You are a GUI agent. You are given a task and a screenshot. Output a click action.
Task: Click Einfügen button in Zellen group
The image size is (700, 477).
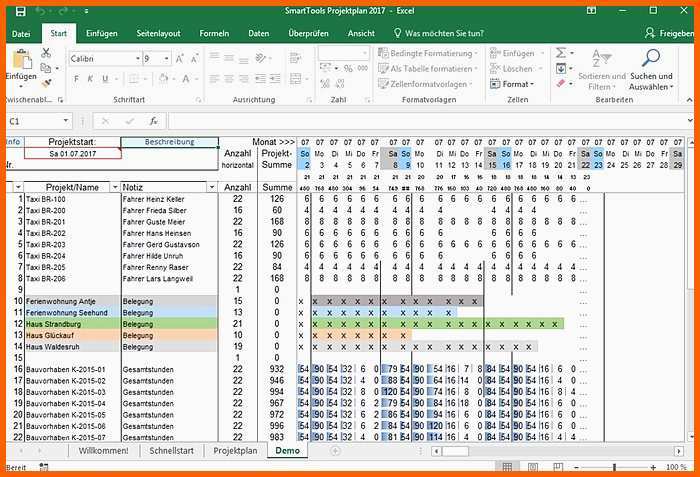517,53
